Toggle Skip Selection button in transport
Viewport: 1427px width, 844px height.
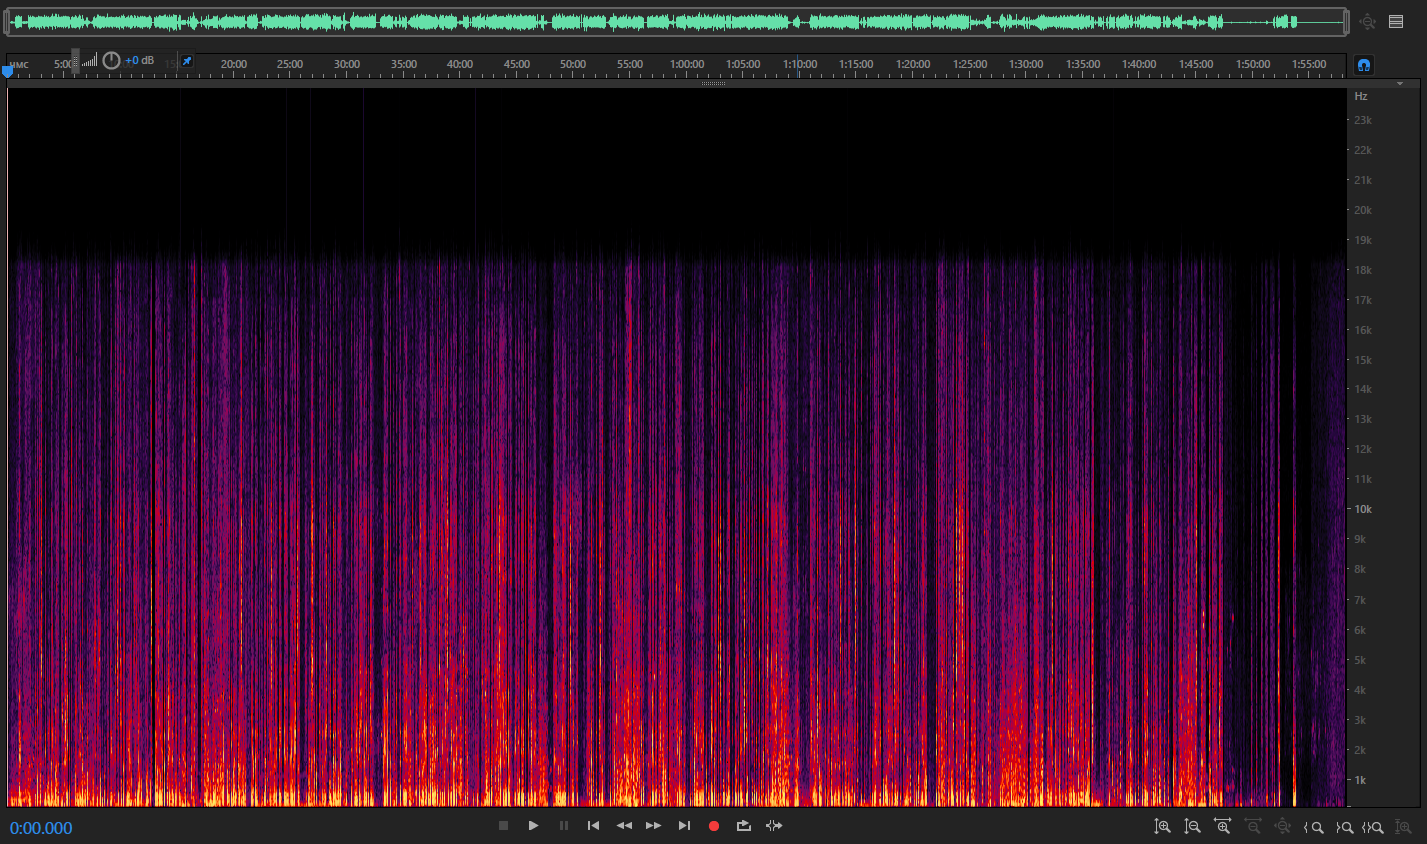tap(774, 826)
